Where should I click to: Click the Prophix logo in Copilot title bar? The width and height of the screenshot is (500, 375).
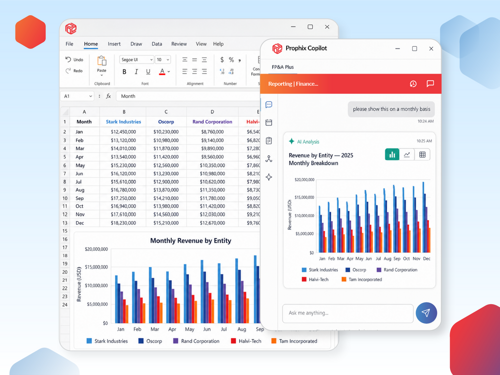point(277,48)
